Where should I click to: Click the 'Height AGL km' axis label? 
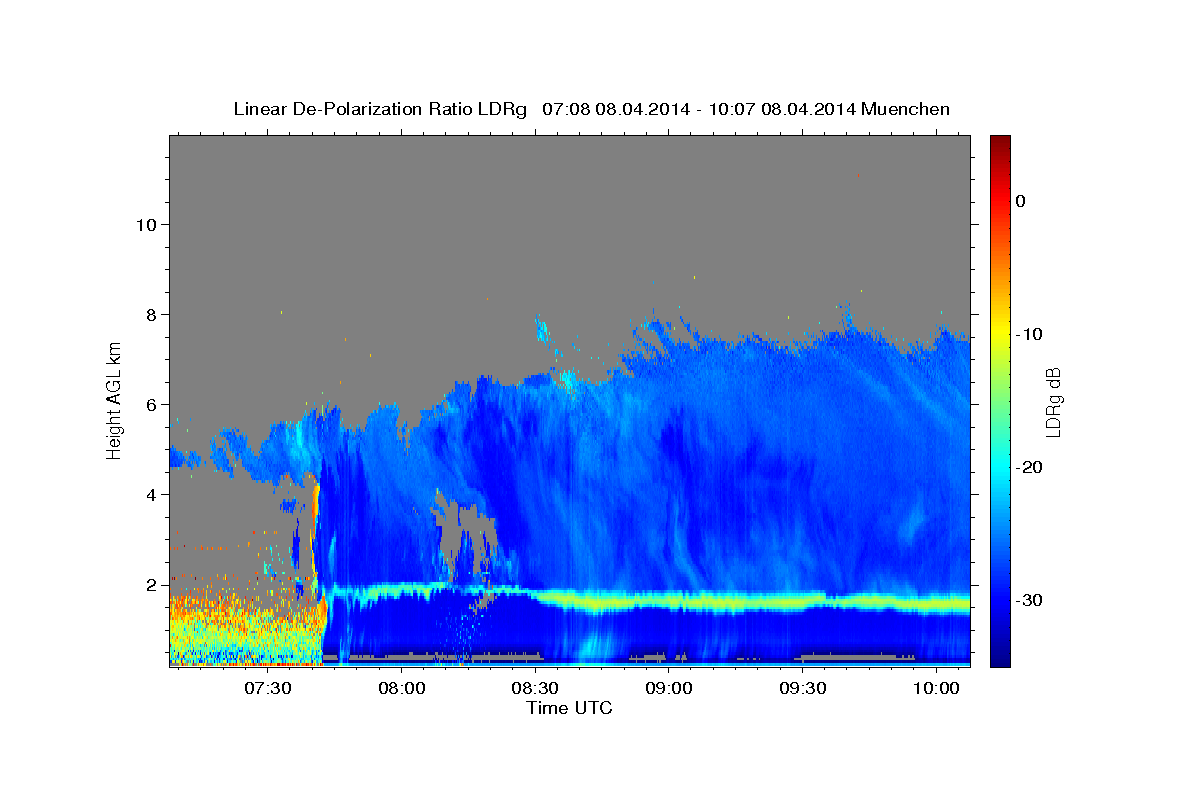(x=114, y=399)
